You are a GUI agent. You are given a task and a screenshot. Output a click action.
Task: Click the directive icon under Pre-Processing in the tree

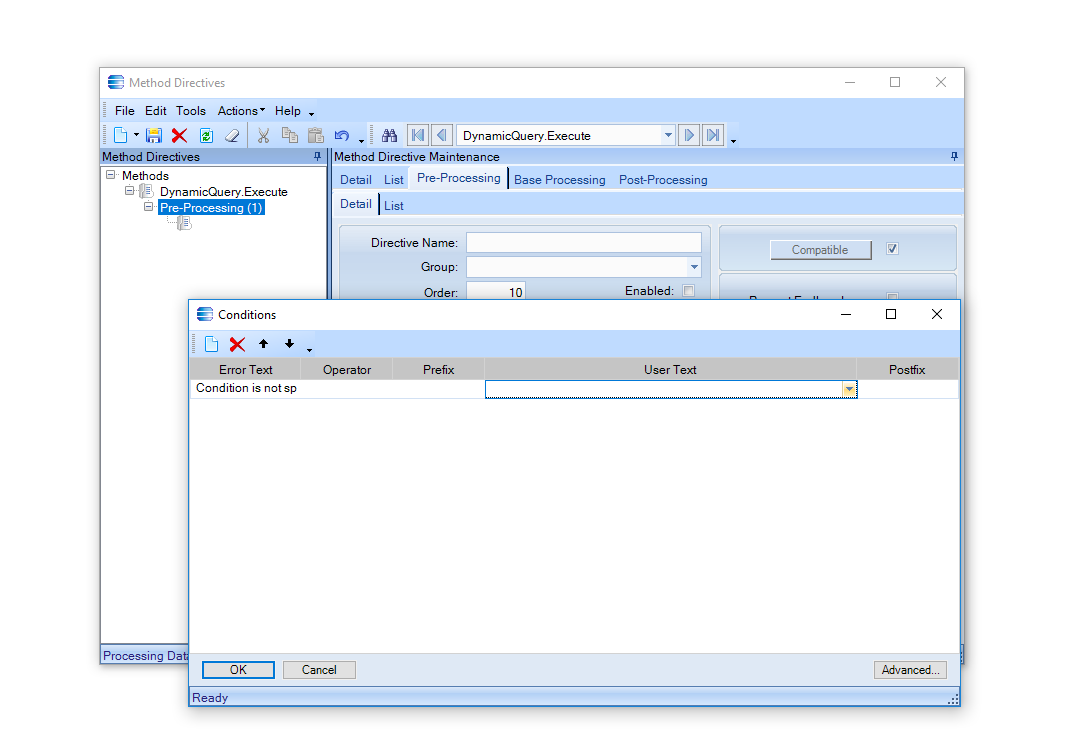pyautogui.click(x=184, y=223)
